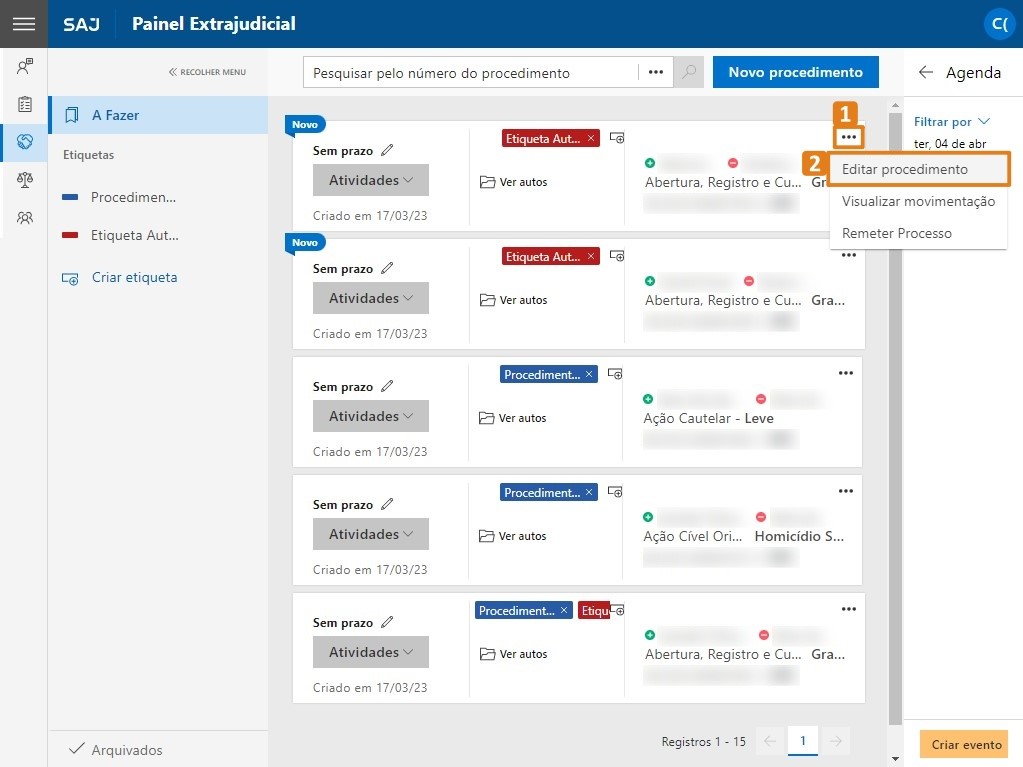Open the user-with-message sidebar icon
Screen dimensions: 1023x767
pos(25,66)
